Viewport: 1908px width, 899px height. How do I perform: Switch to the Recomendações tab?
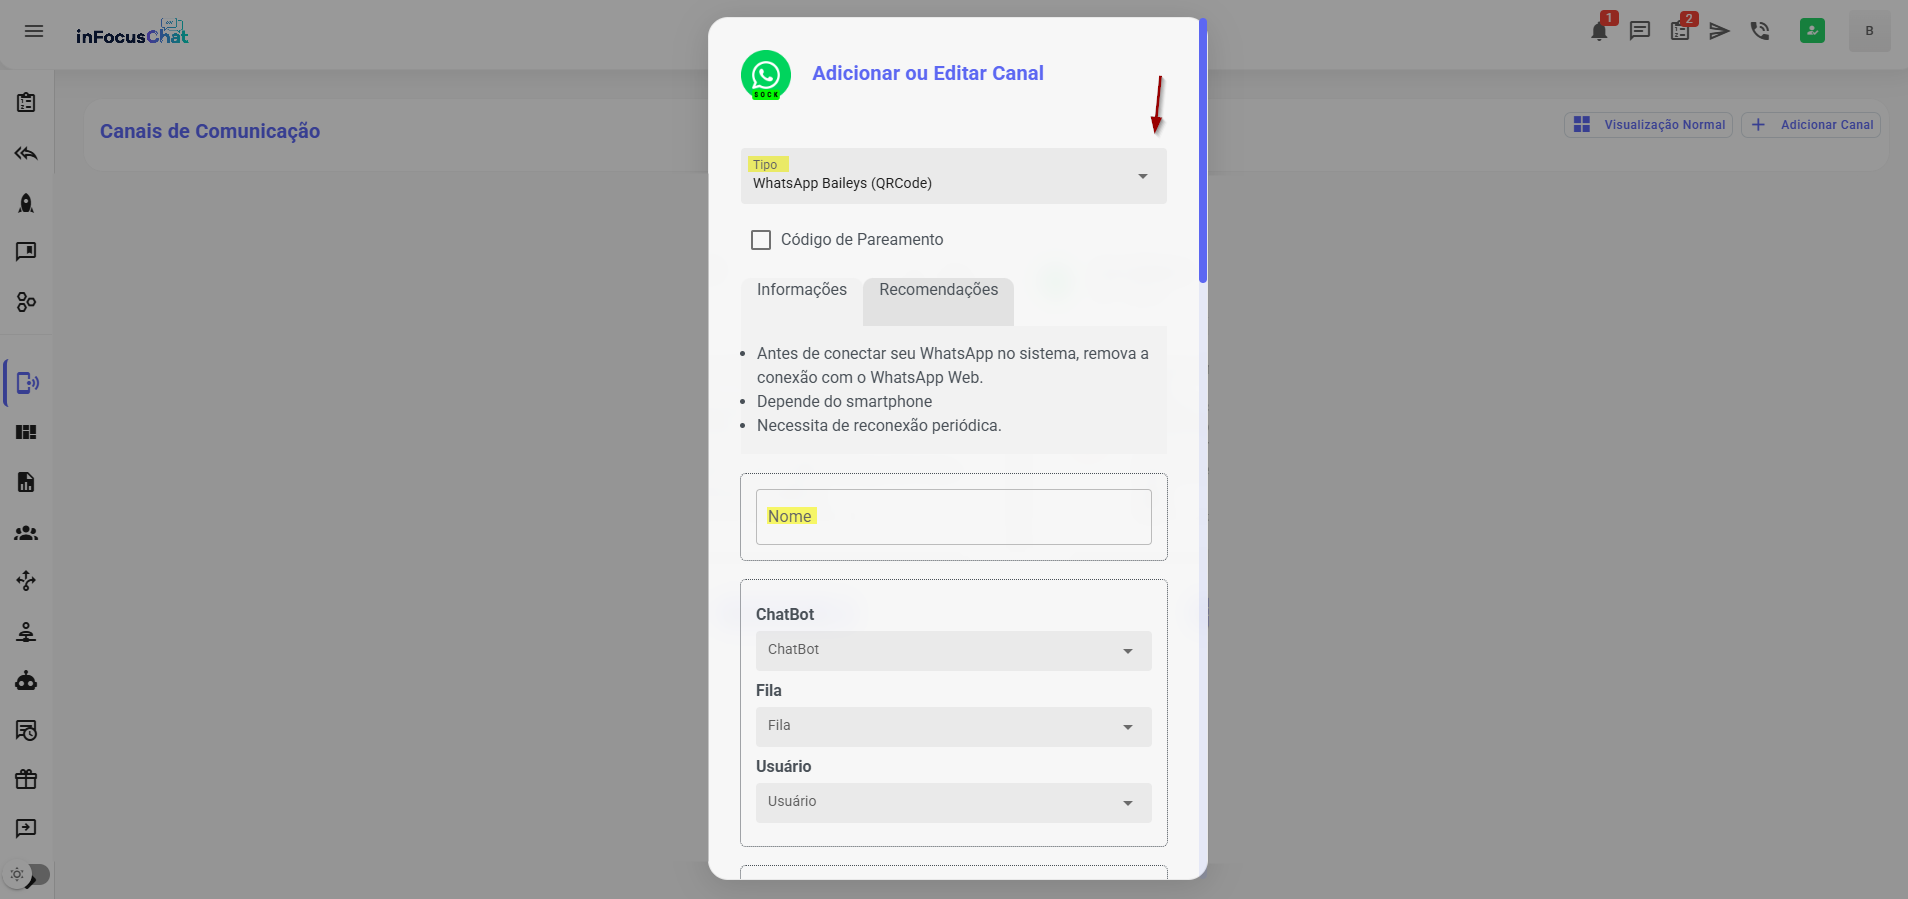pos(938,290)
